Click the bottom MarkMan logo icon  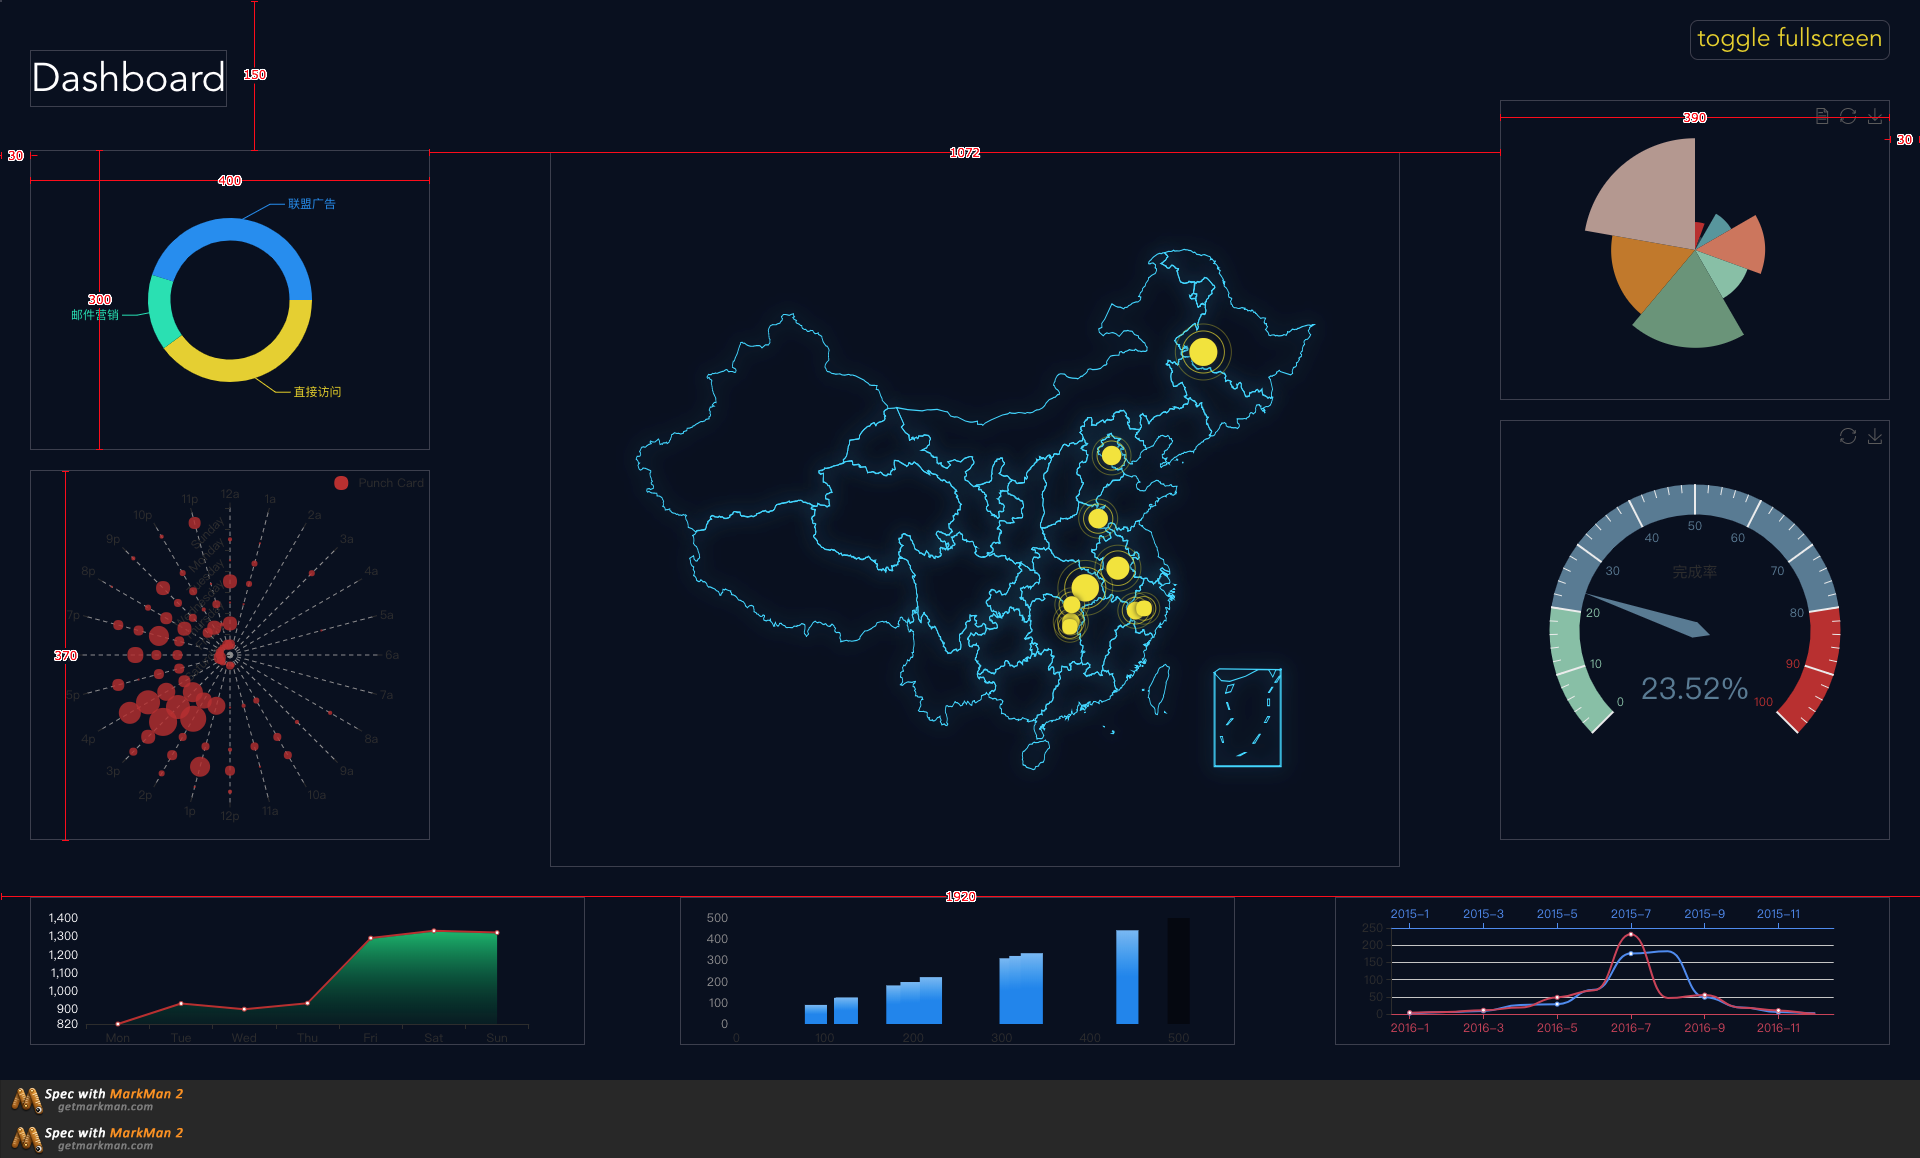[26, 1139]
